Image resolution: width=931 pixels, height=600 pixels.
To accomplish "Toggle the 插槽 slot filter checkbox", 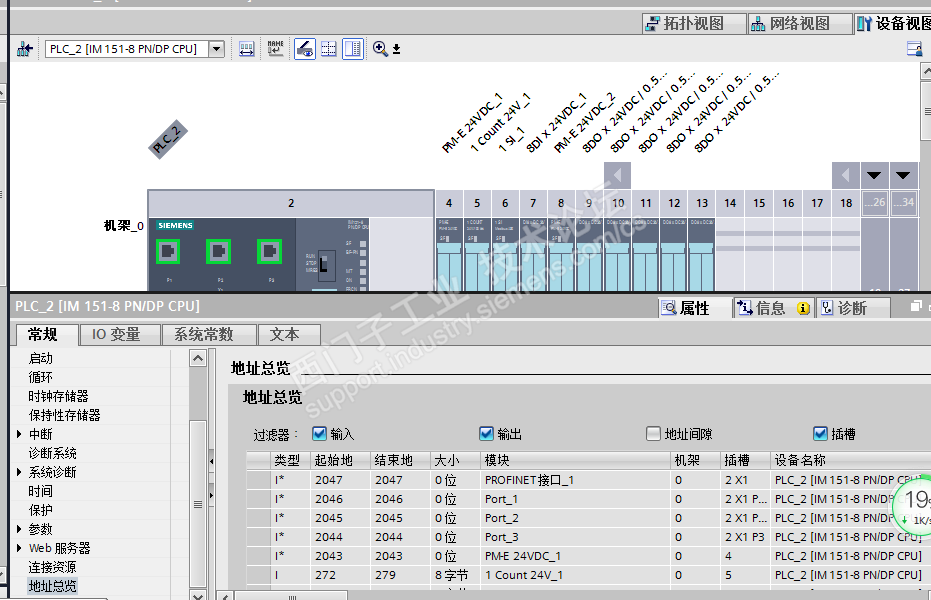I will click(x=821, y=434).
